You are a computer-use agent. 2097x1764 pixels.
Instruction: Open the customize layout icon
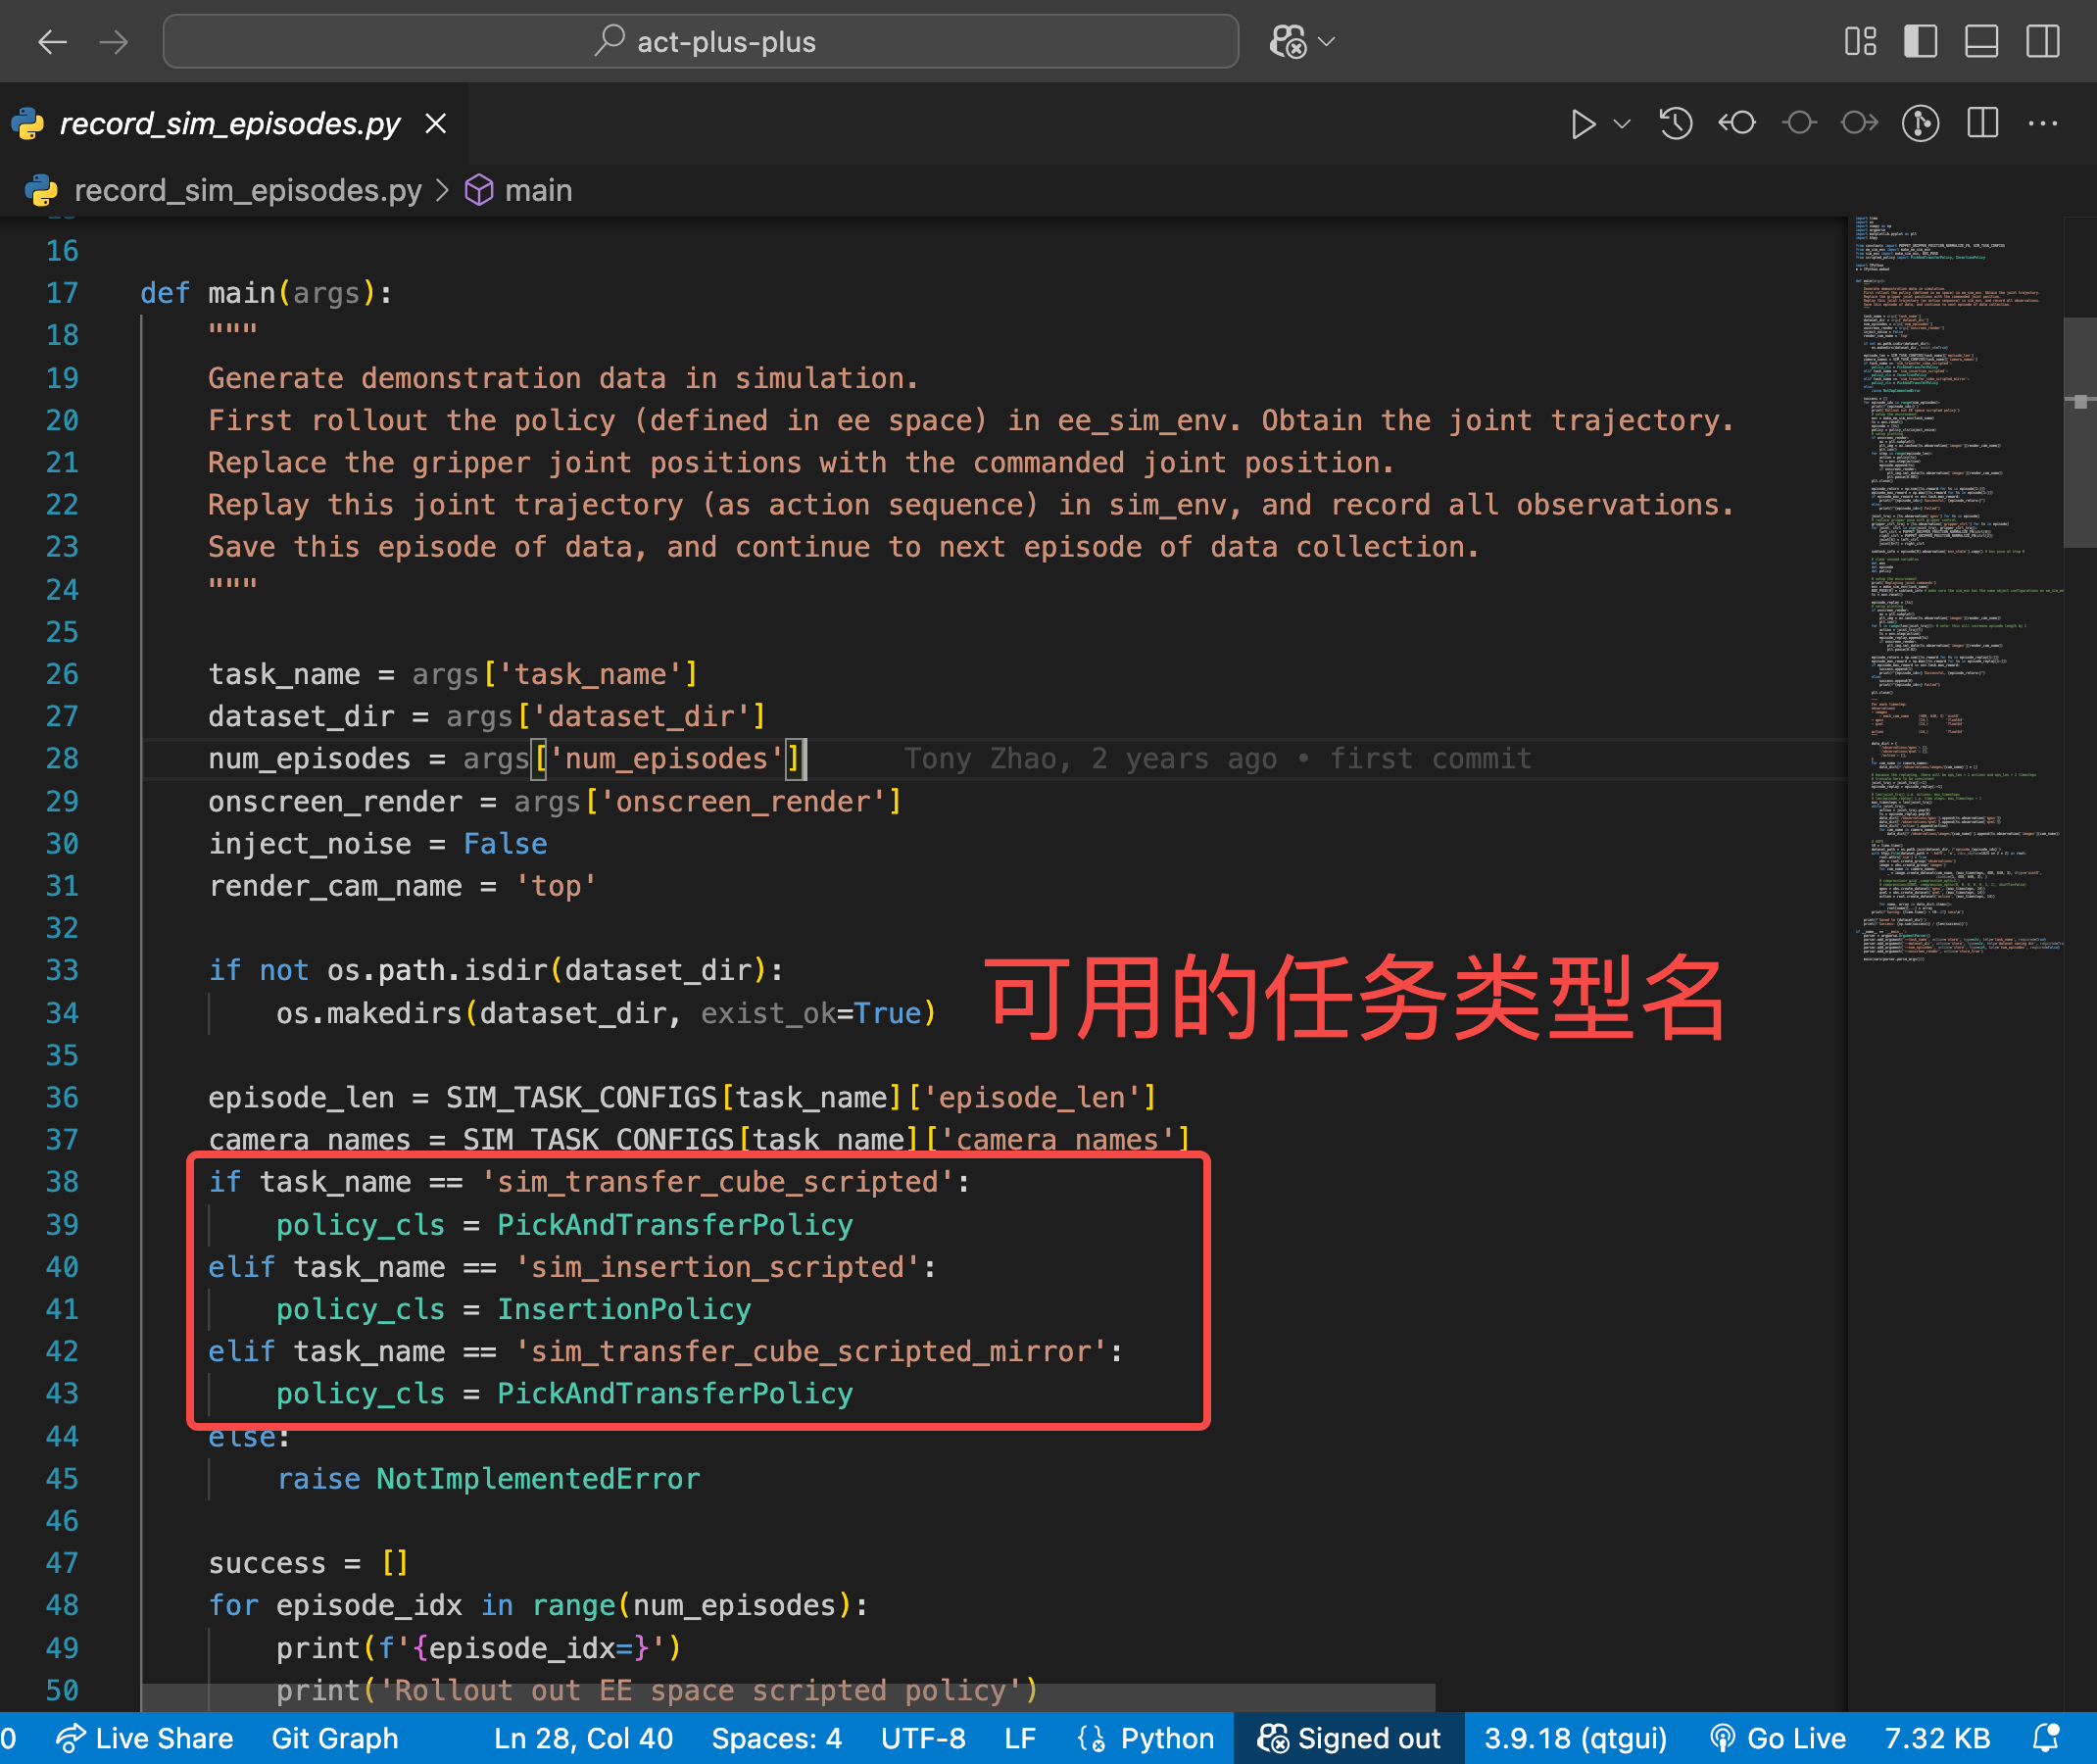[1860, 42]
